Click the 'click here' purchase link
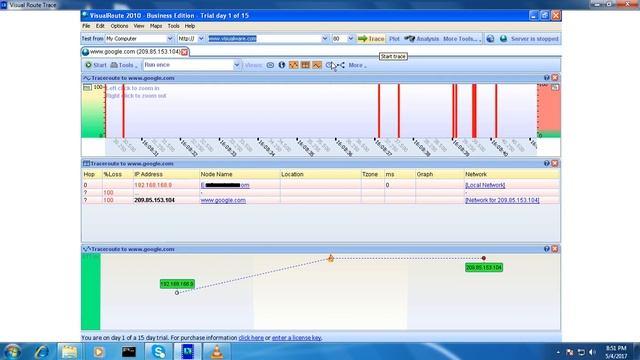Image resolution: width=640 pixels, height=360 pixels. point(251,338)
